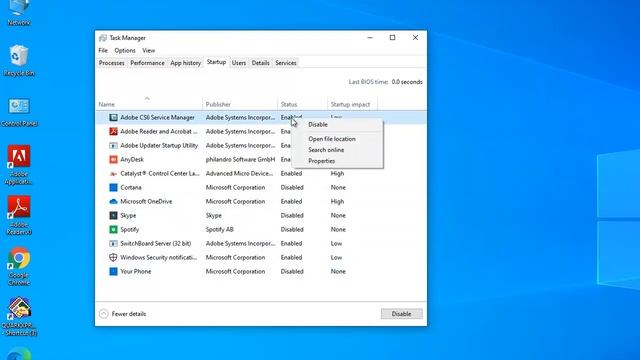Collapse Task Manager with Fewer details
Screen dimensions: 640x360
click(122, 314)
